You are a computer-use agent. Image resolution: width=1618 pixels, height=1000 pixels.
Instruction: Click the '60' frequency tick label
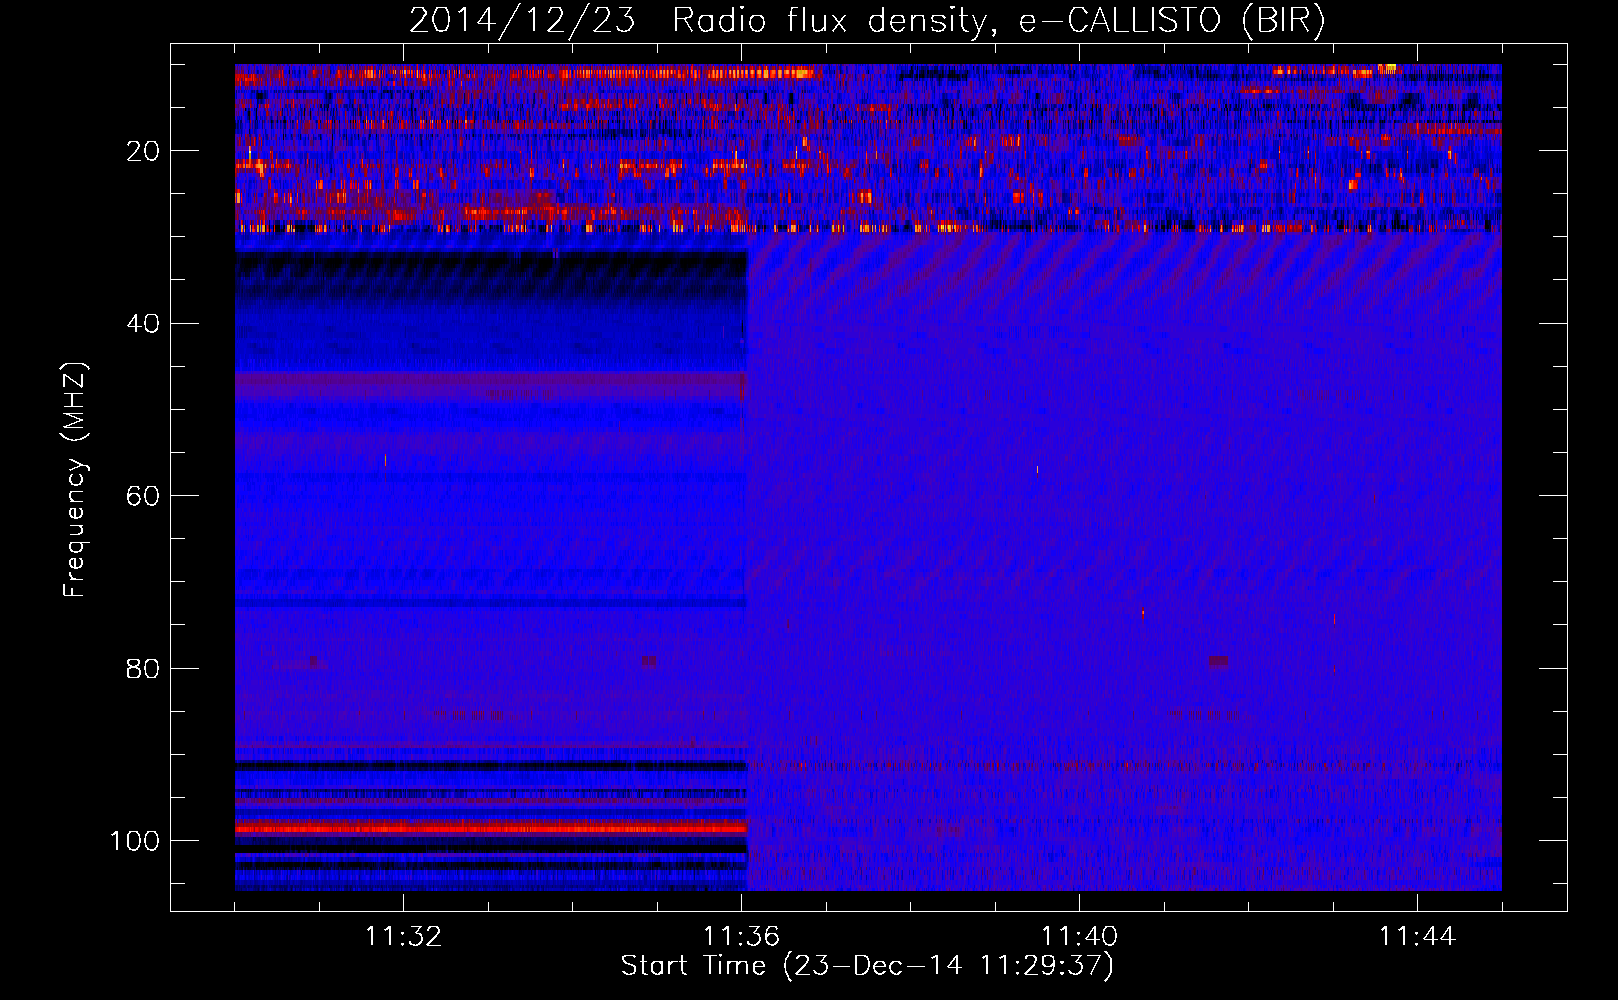pyautogui.click(x=144, y=496)
